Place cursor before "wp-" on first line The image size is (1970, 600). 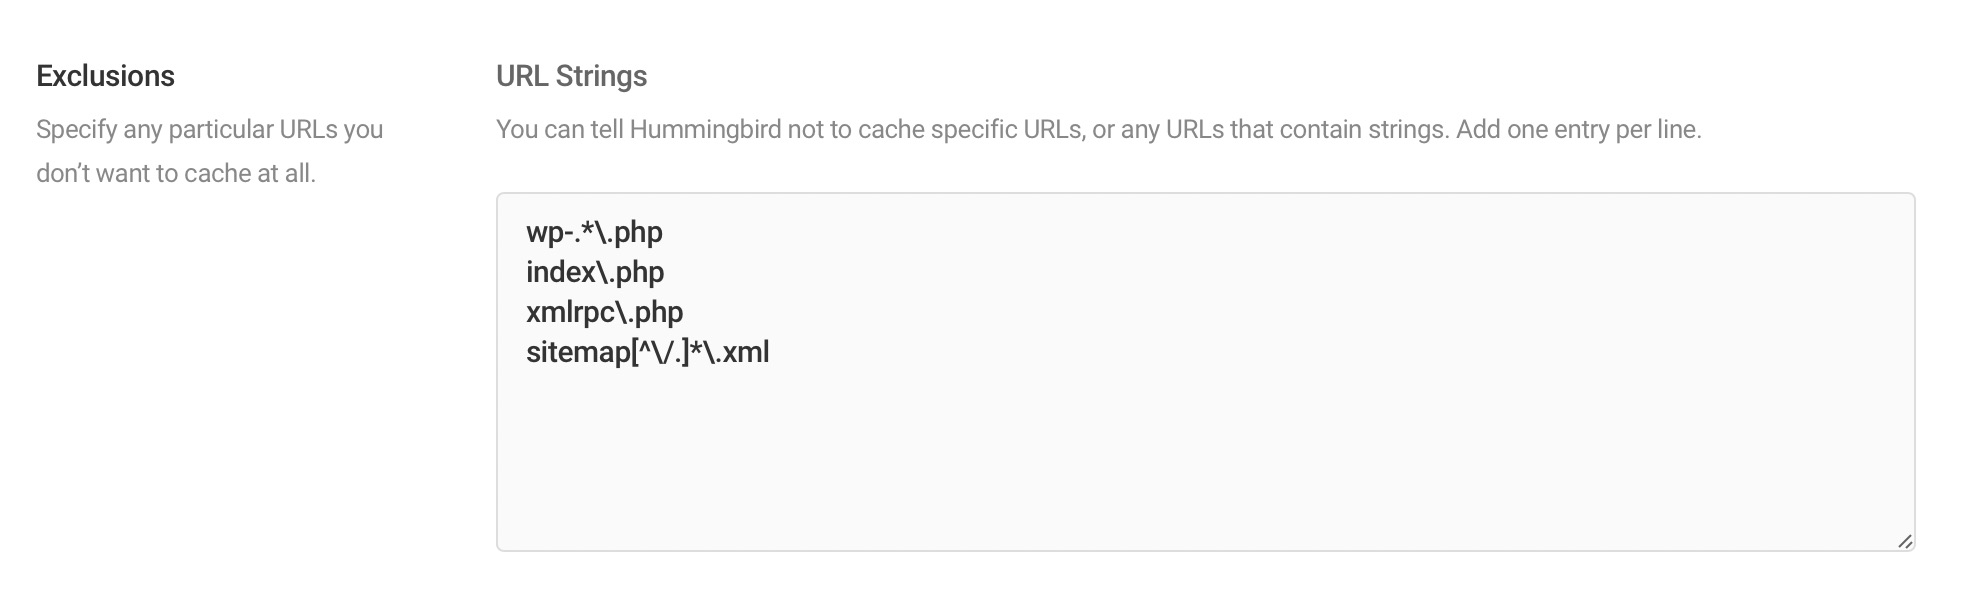[527, 233]
